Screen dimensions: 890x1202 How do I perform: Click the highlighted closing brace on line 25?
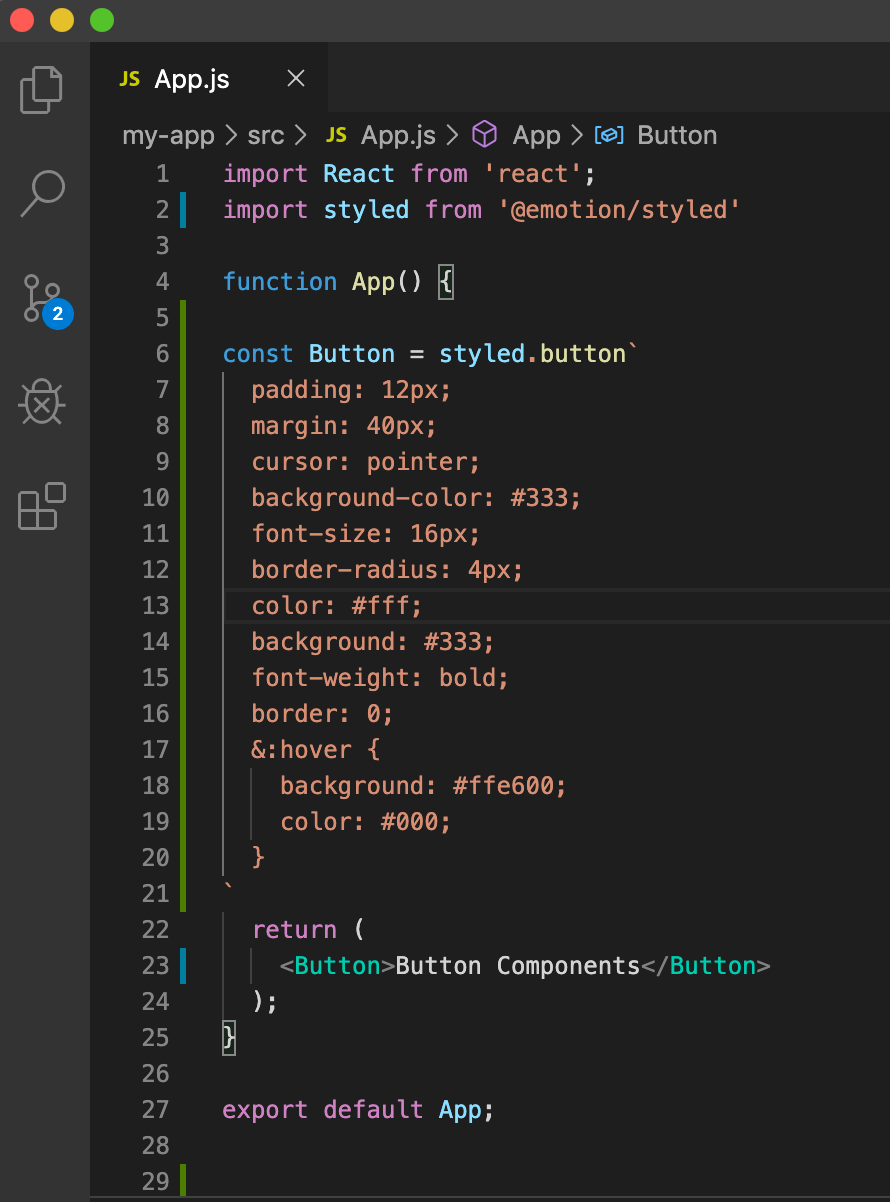[x=230, y=1039]
